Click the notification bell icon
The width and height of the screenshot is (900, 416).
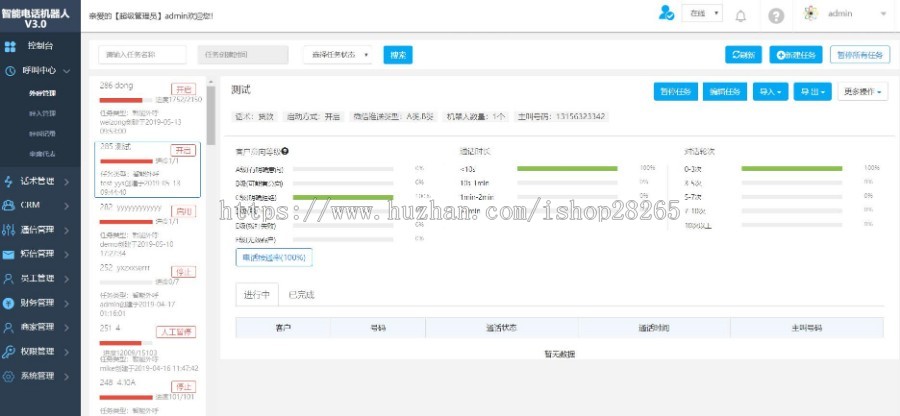coord(741,15)
